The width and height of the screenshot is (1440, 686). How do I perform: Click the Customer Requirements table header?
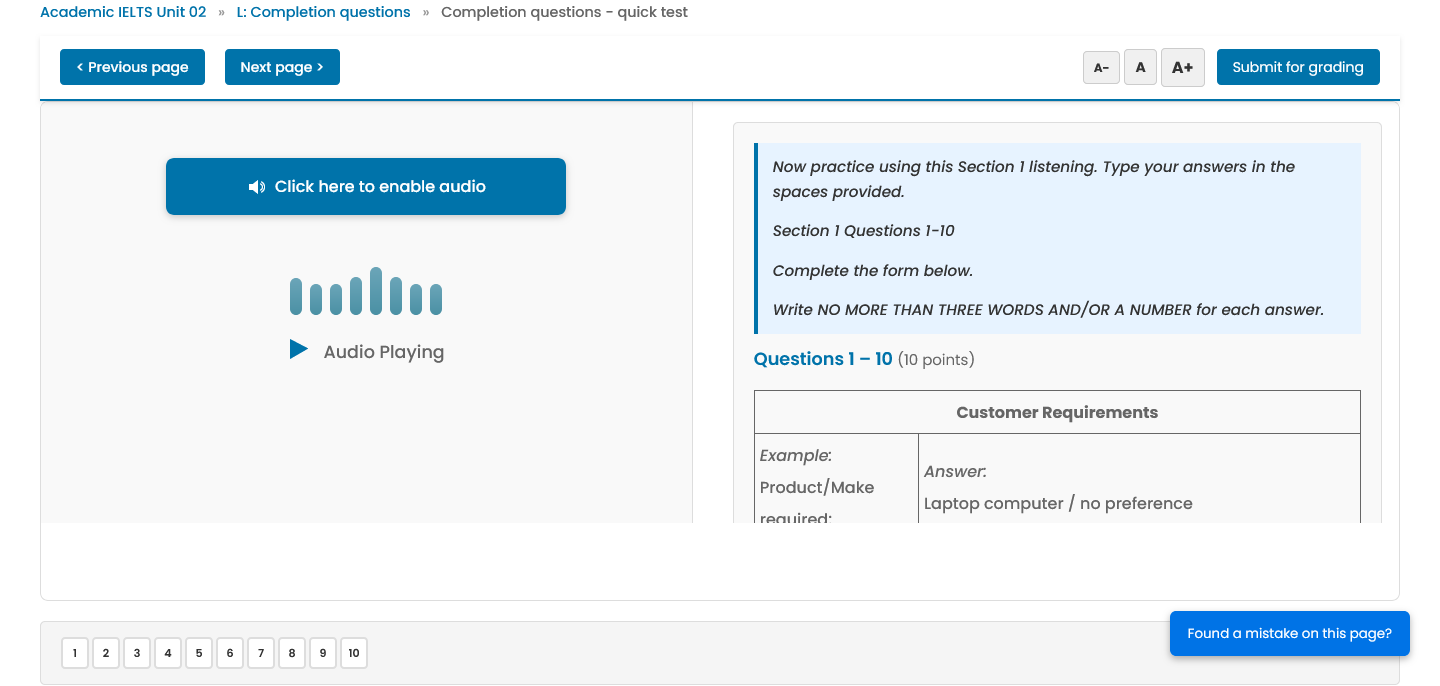click(1057, 412)
